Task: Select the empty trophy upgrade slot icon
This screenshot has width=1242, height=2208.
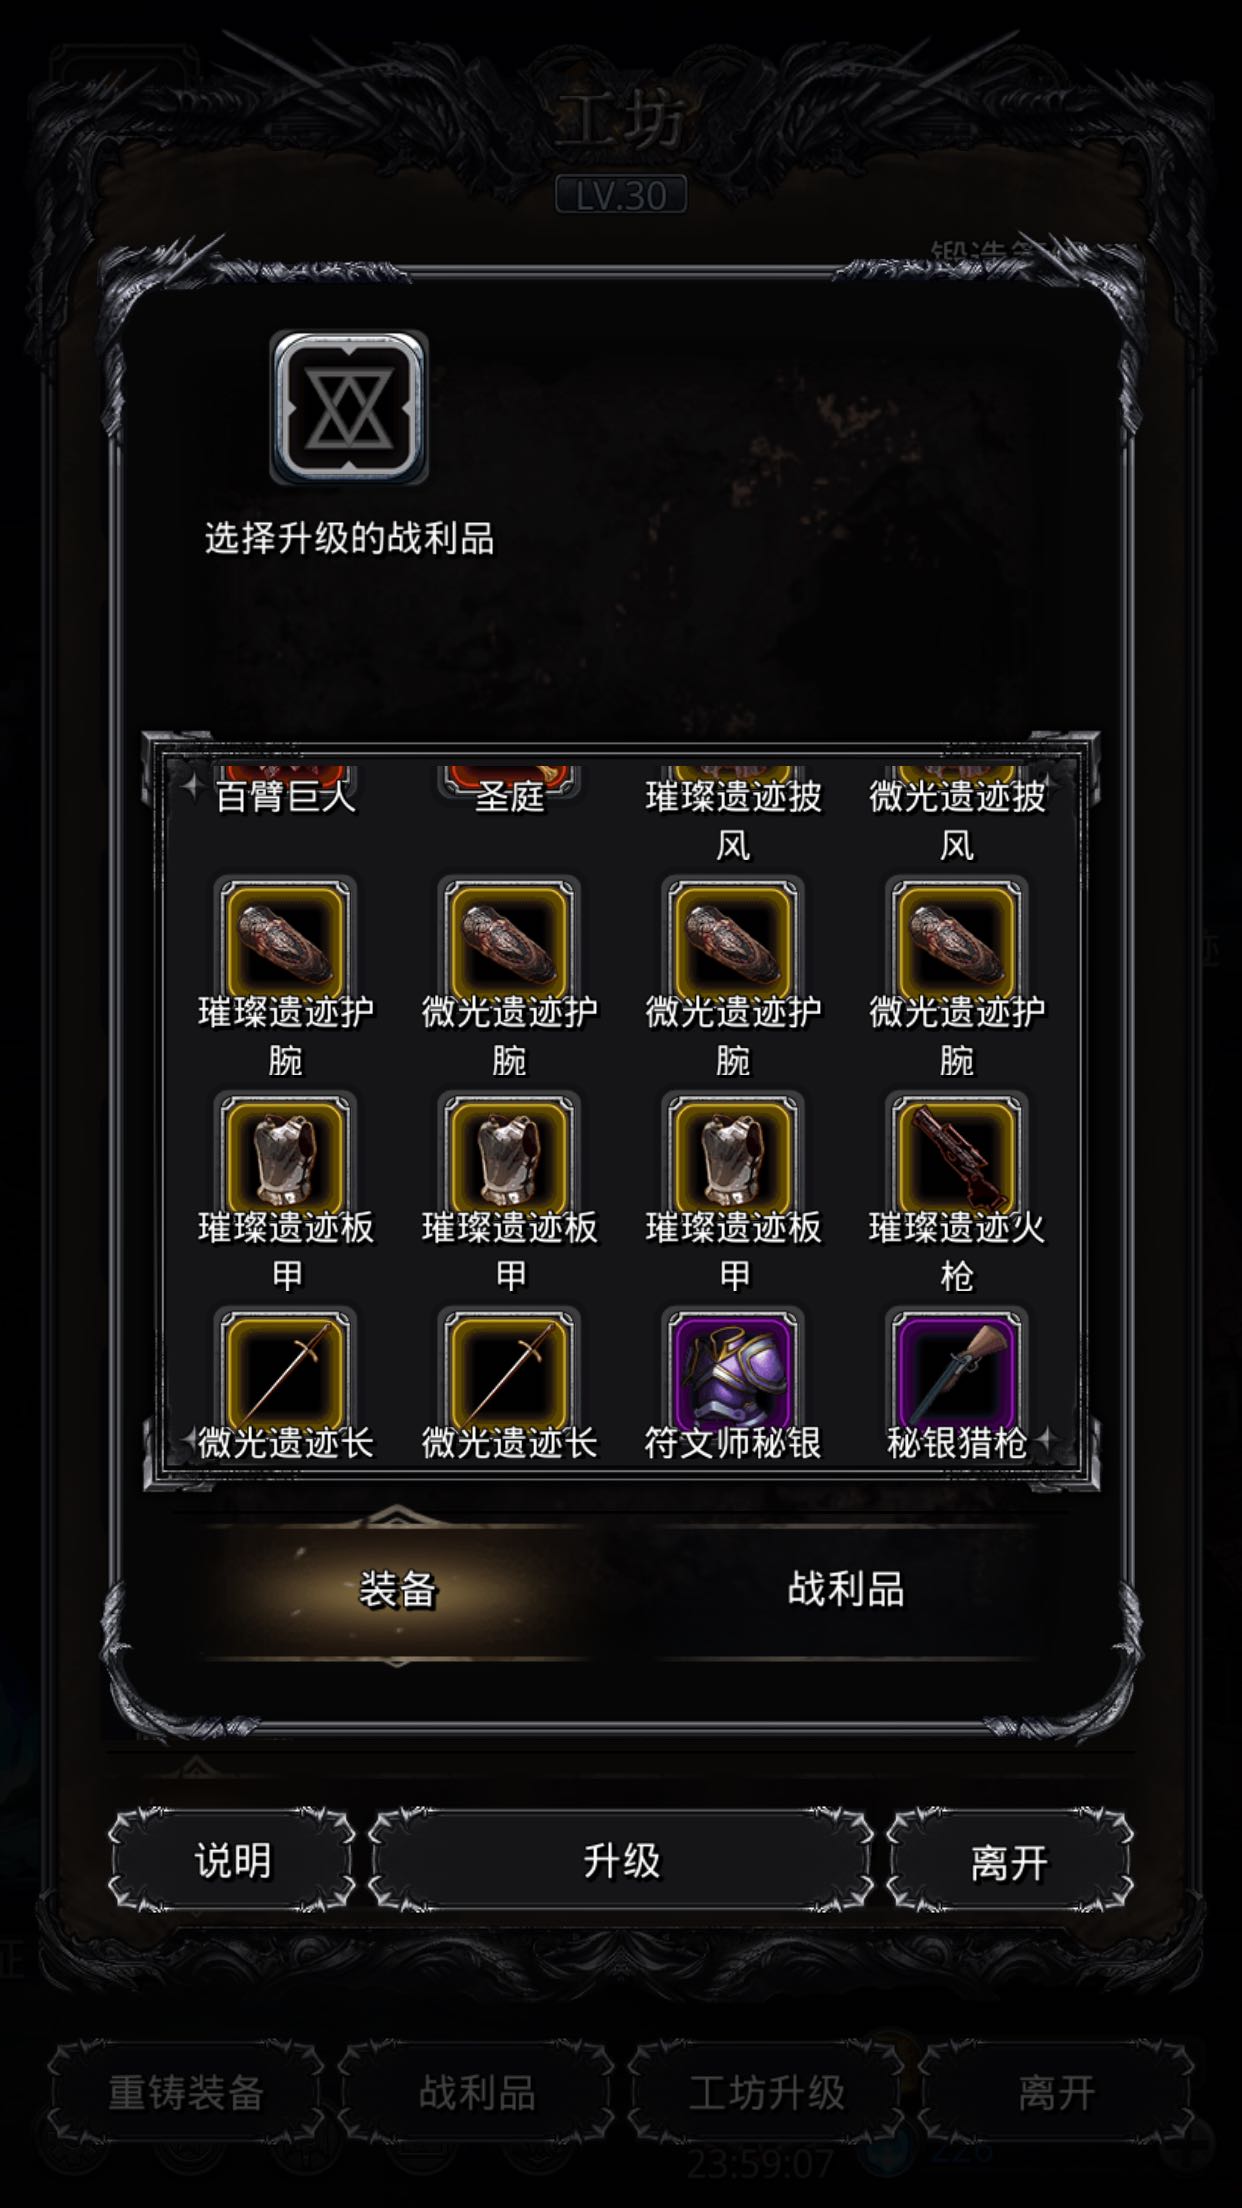Action: pyautogui.click(x=349, y=408)
